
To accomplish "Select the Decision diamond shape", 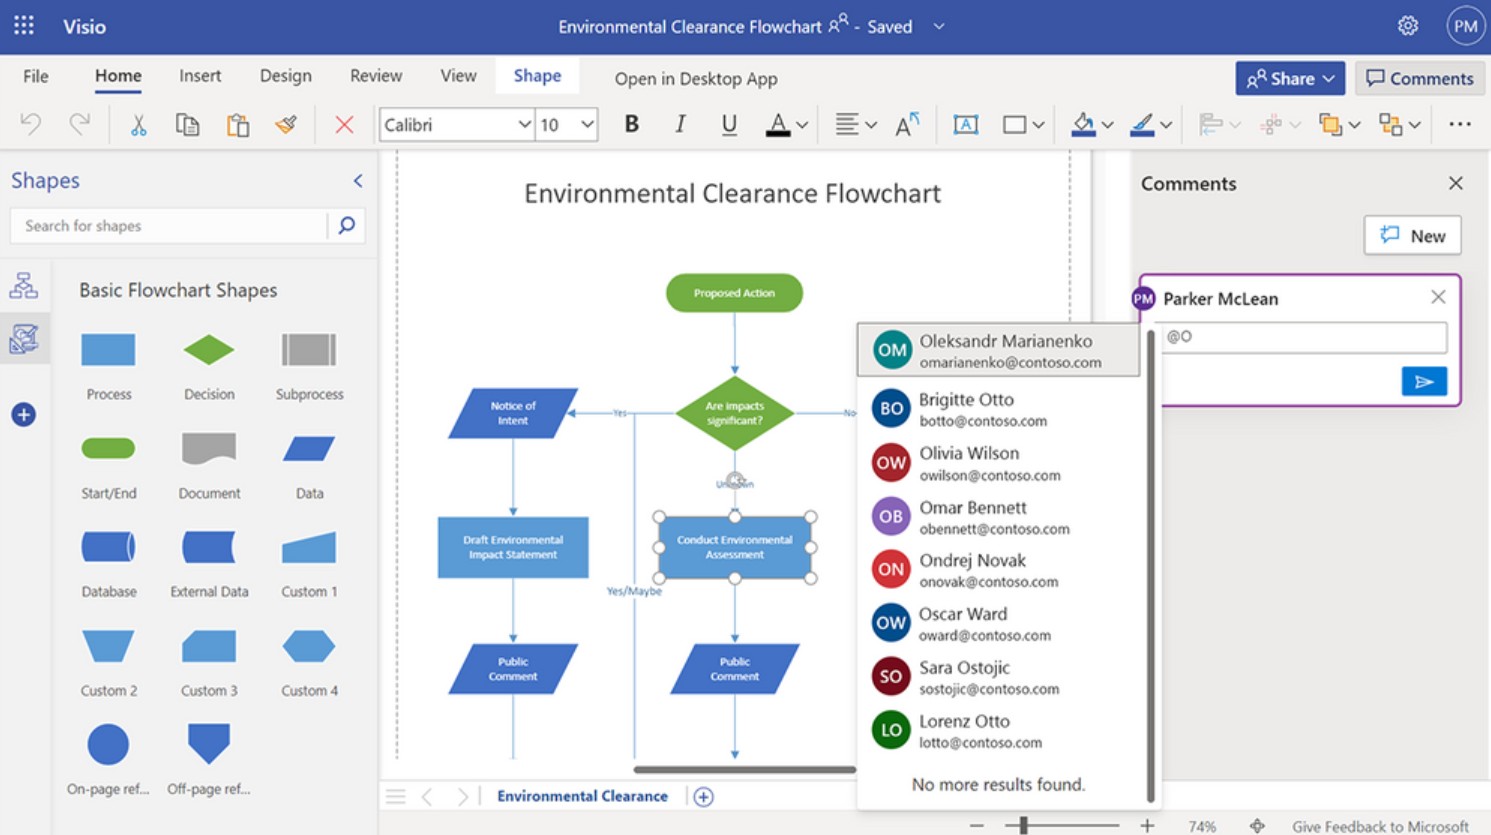I will [x=209, y=351].
